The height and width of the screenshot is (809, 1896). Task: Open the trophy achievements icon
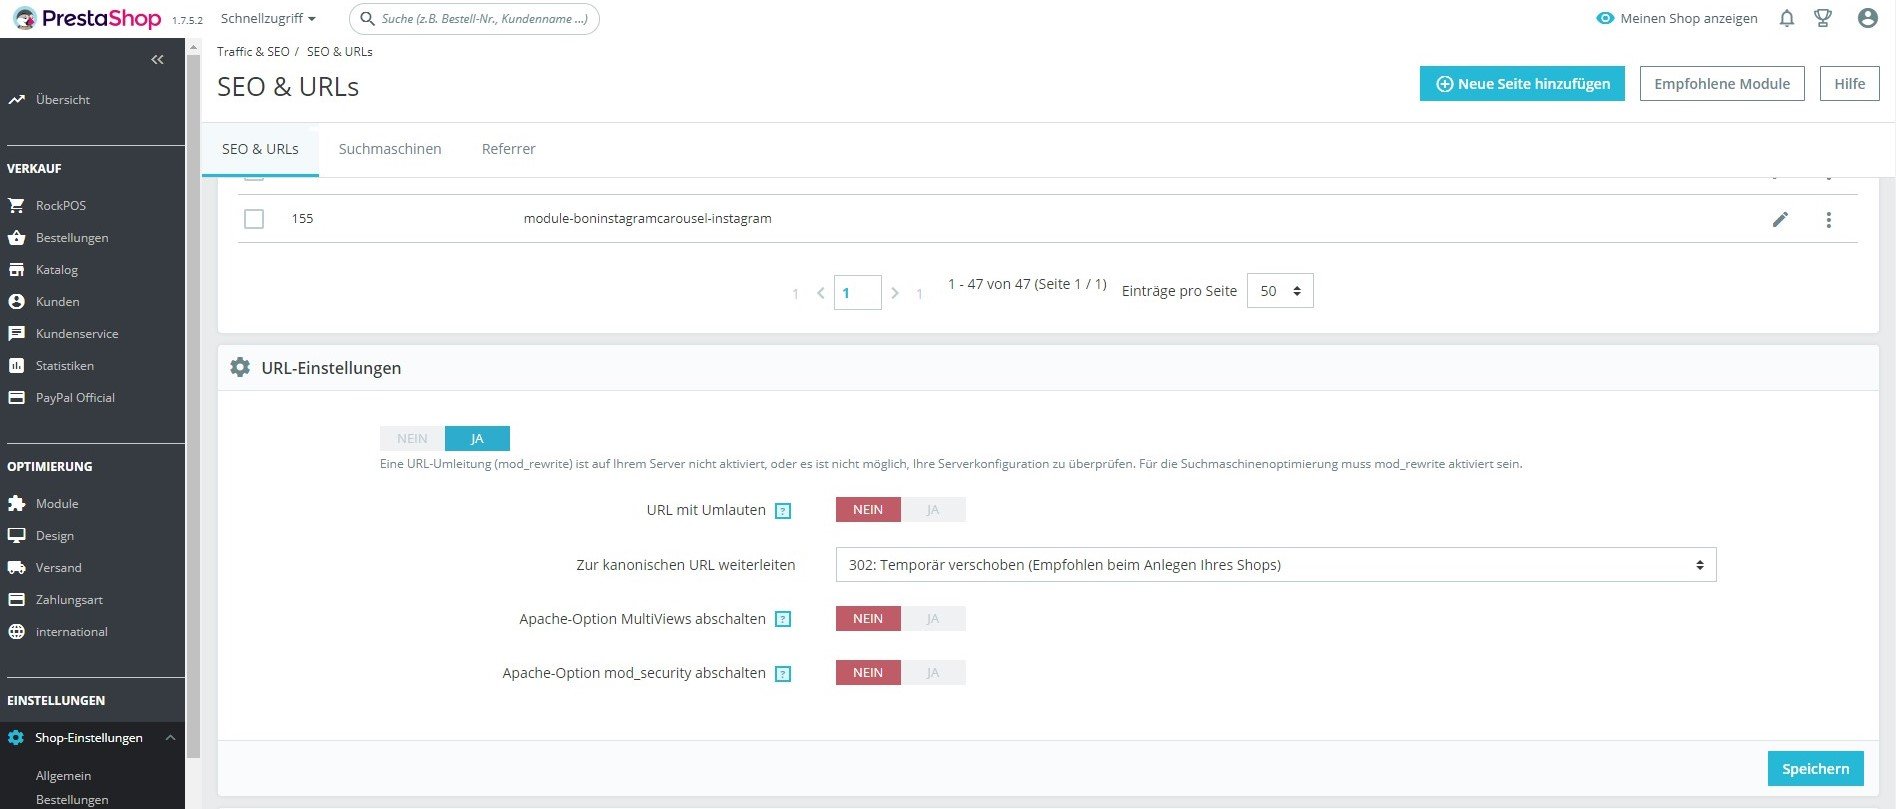click(x=1823, y=18)
